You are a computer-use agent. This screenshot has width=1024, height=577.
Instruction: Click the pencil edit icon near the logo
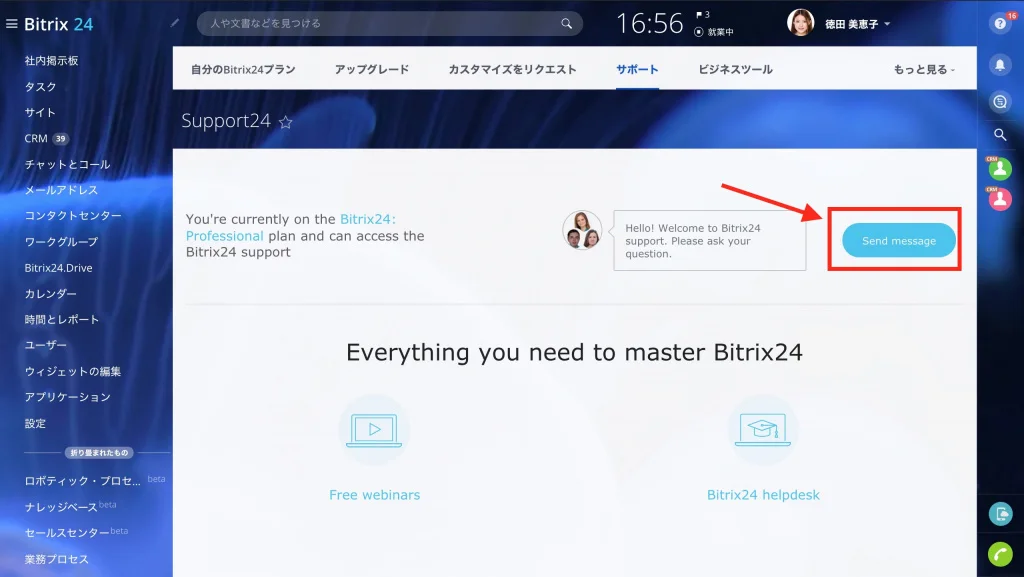click(174, 23)
